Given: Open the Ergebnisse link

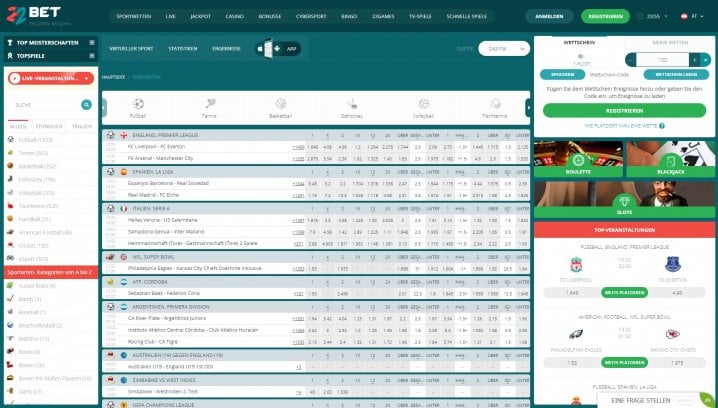Looking at the screenshot, I should (226, 49).
